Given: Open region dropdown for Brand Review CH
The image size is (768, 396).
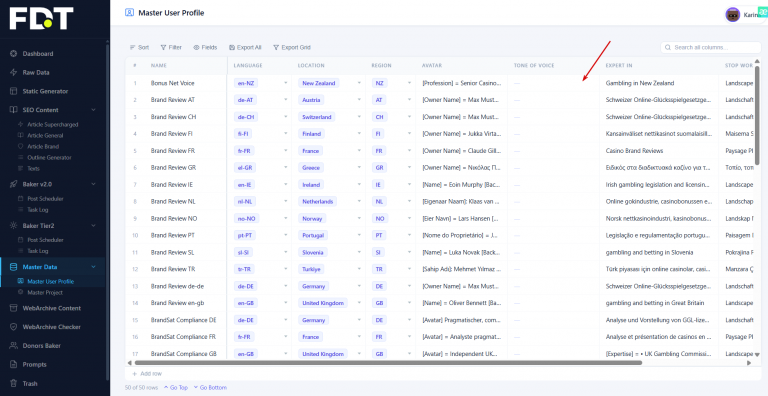Looking at the screenshot, I should [409, 117].
